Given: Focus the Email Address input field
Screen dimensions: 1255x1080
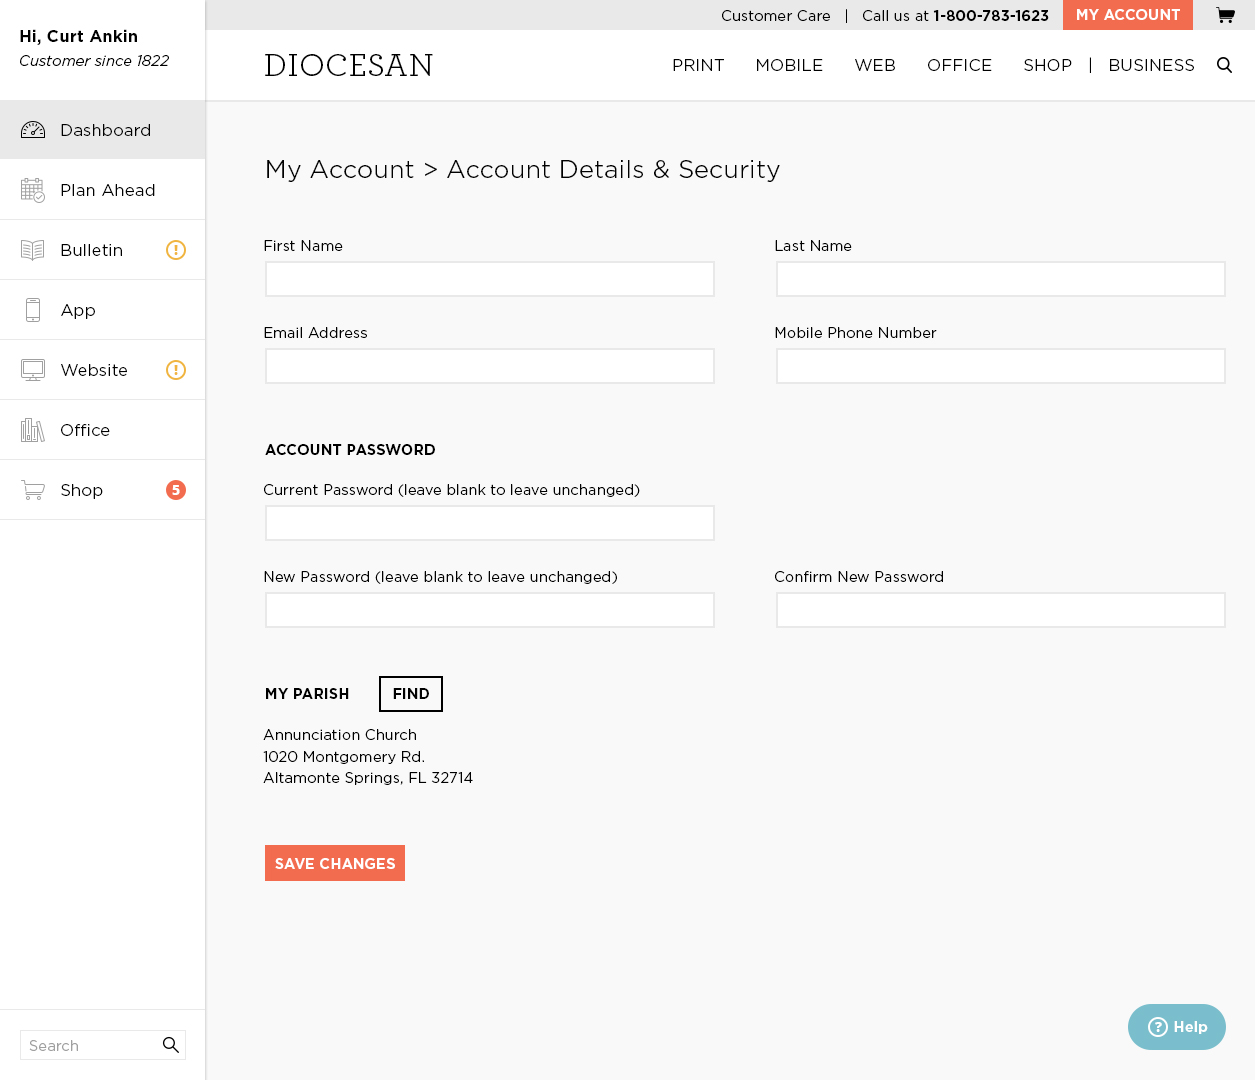Looking at the screenshot, I should 490,366.
